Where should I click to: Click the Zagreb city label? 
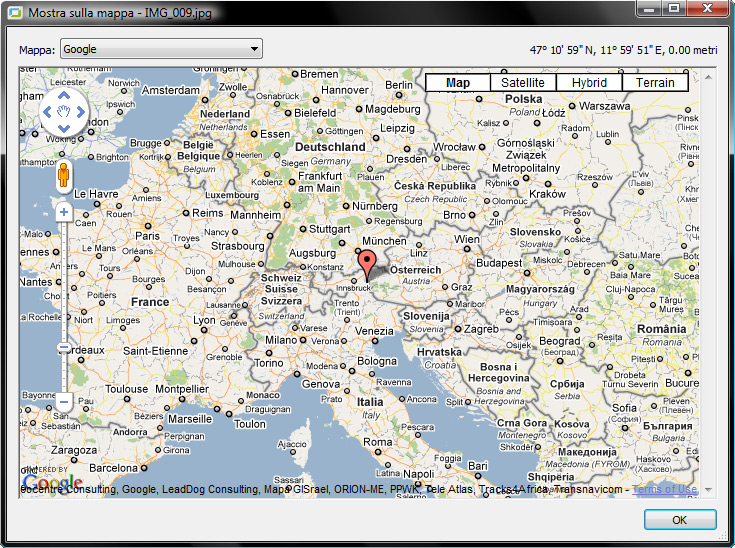(x=481, y=329)
